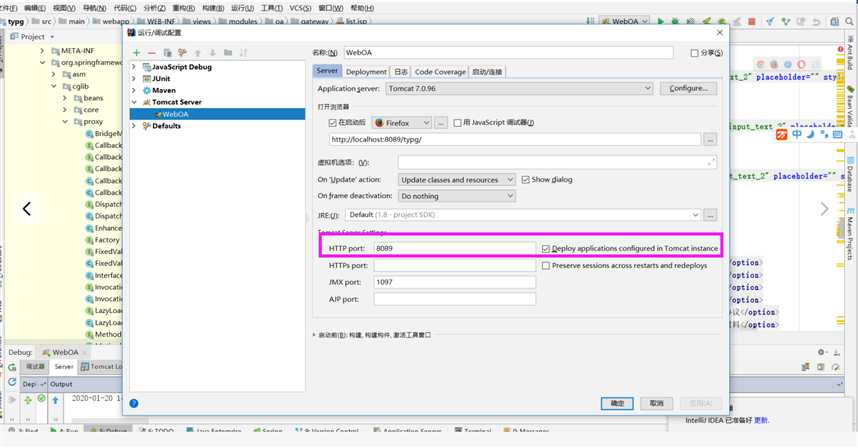The image size is (858, 448).
Task: Click HTTP port field with 8089
Action: [455, 248]
